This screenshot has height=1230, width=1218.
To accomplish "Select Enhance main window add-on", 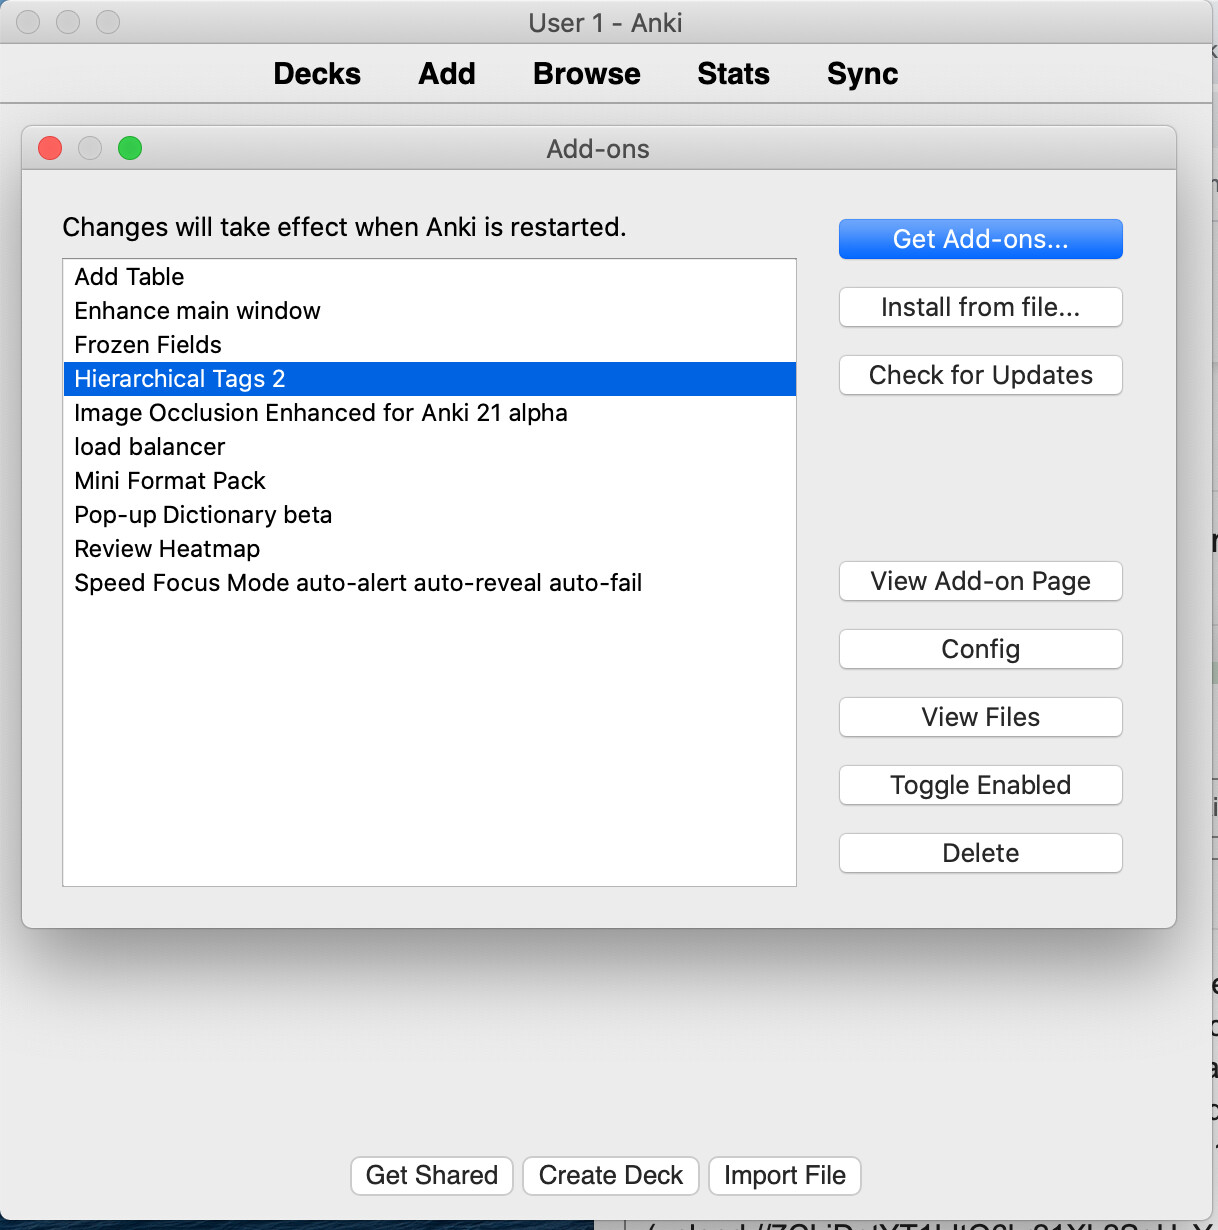I will tap(429, 311).
